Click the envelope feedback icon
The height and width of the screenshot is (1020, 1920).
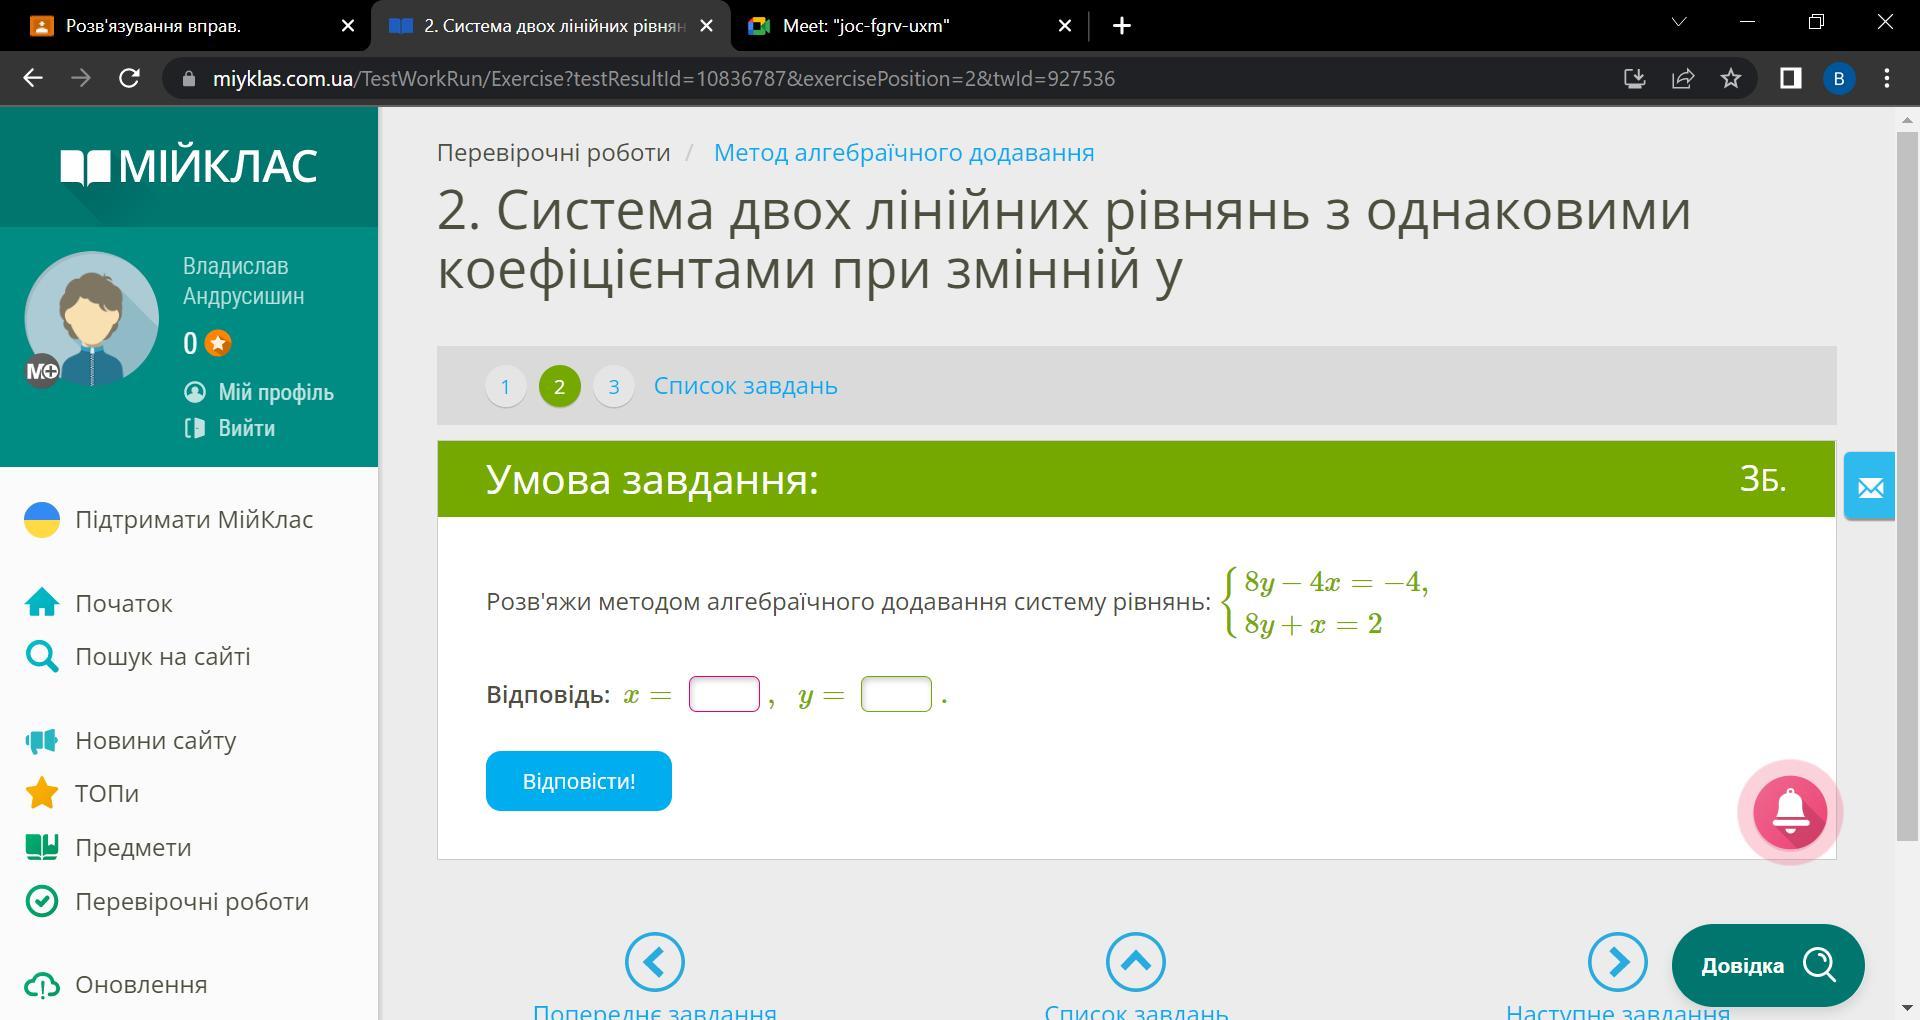coord(1870,487)
